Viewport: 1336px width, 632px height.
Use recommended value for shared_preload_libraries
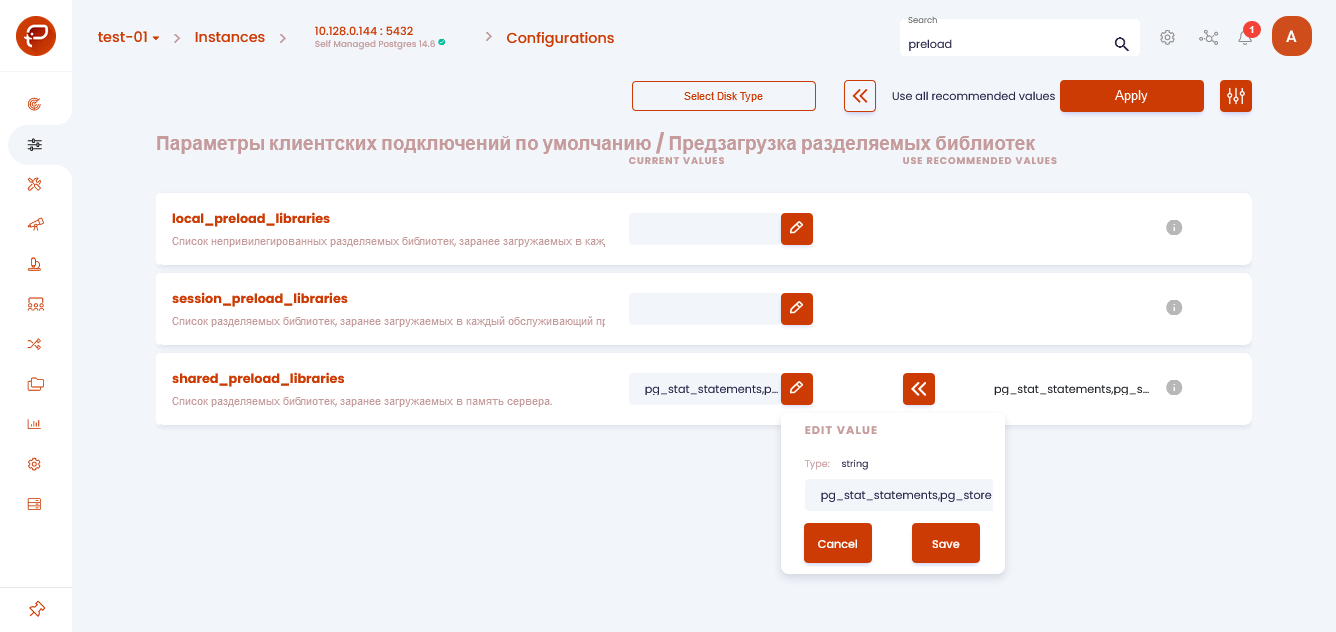coord(919,389)
